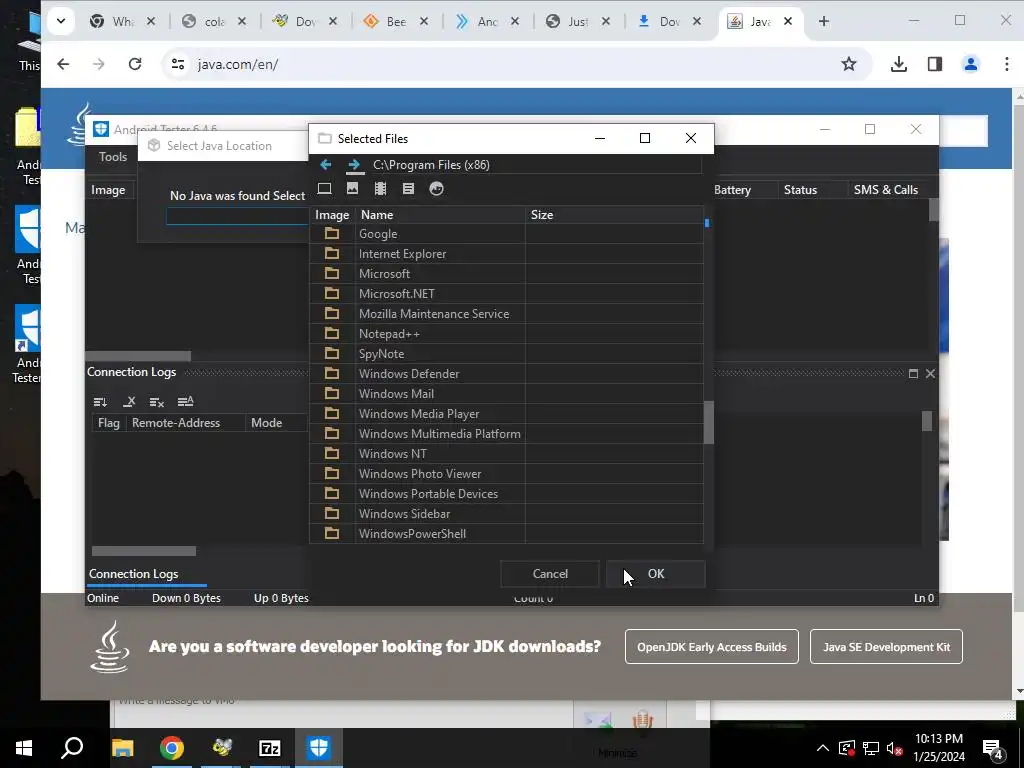The width and height of the screenshot is (1024, 768).
Task: Click the clear list icon in Connection Logs
Action: click(157, 402)
